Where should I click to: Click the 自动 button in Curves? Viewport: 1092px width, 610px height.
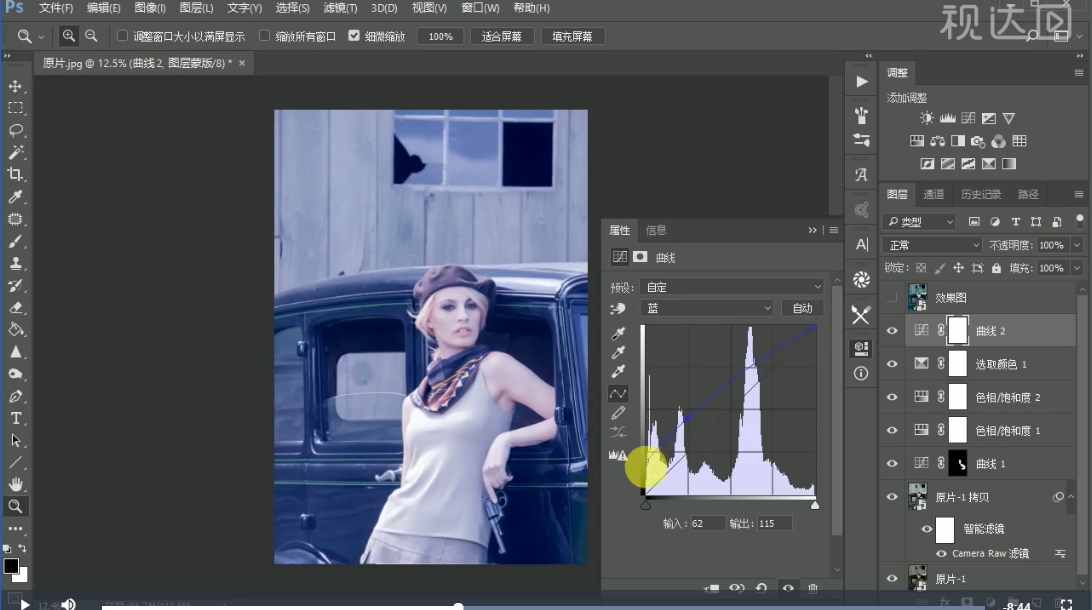(802, 308)
